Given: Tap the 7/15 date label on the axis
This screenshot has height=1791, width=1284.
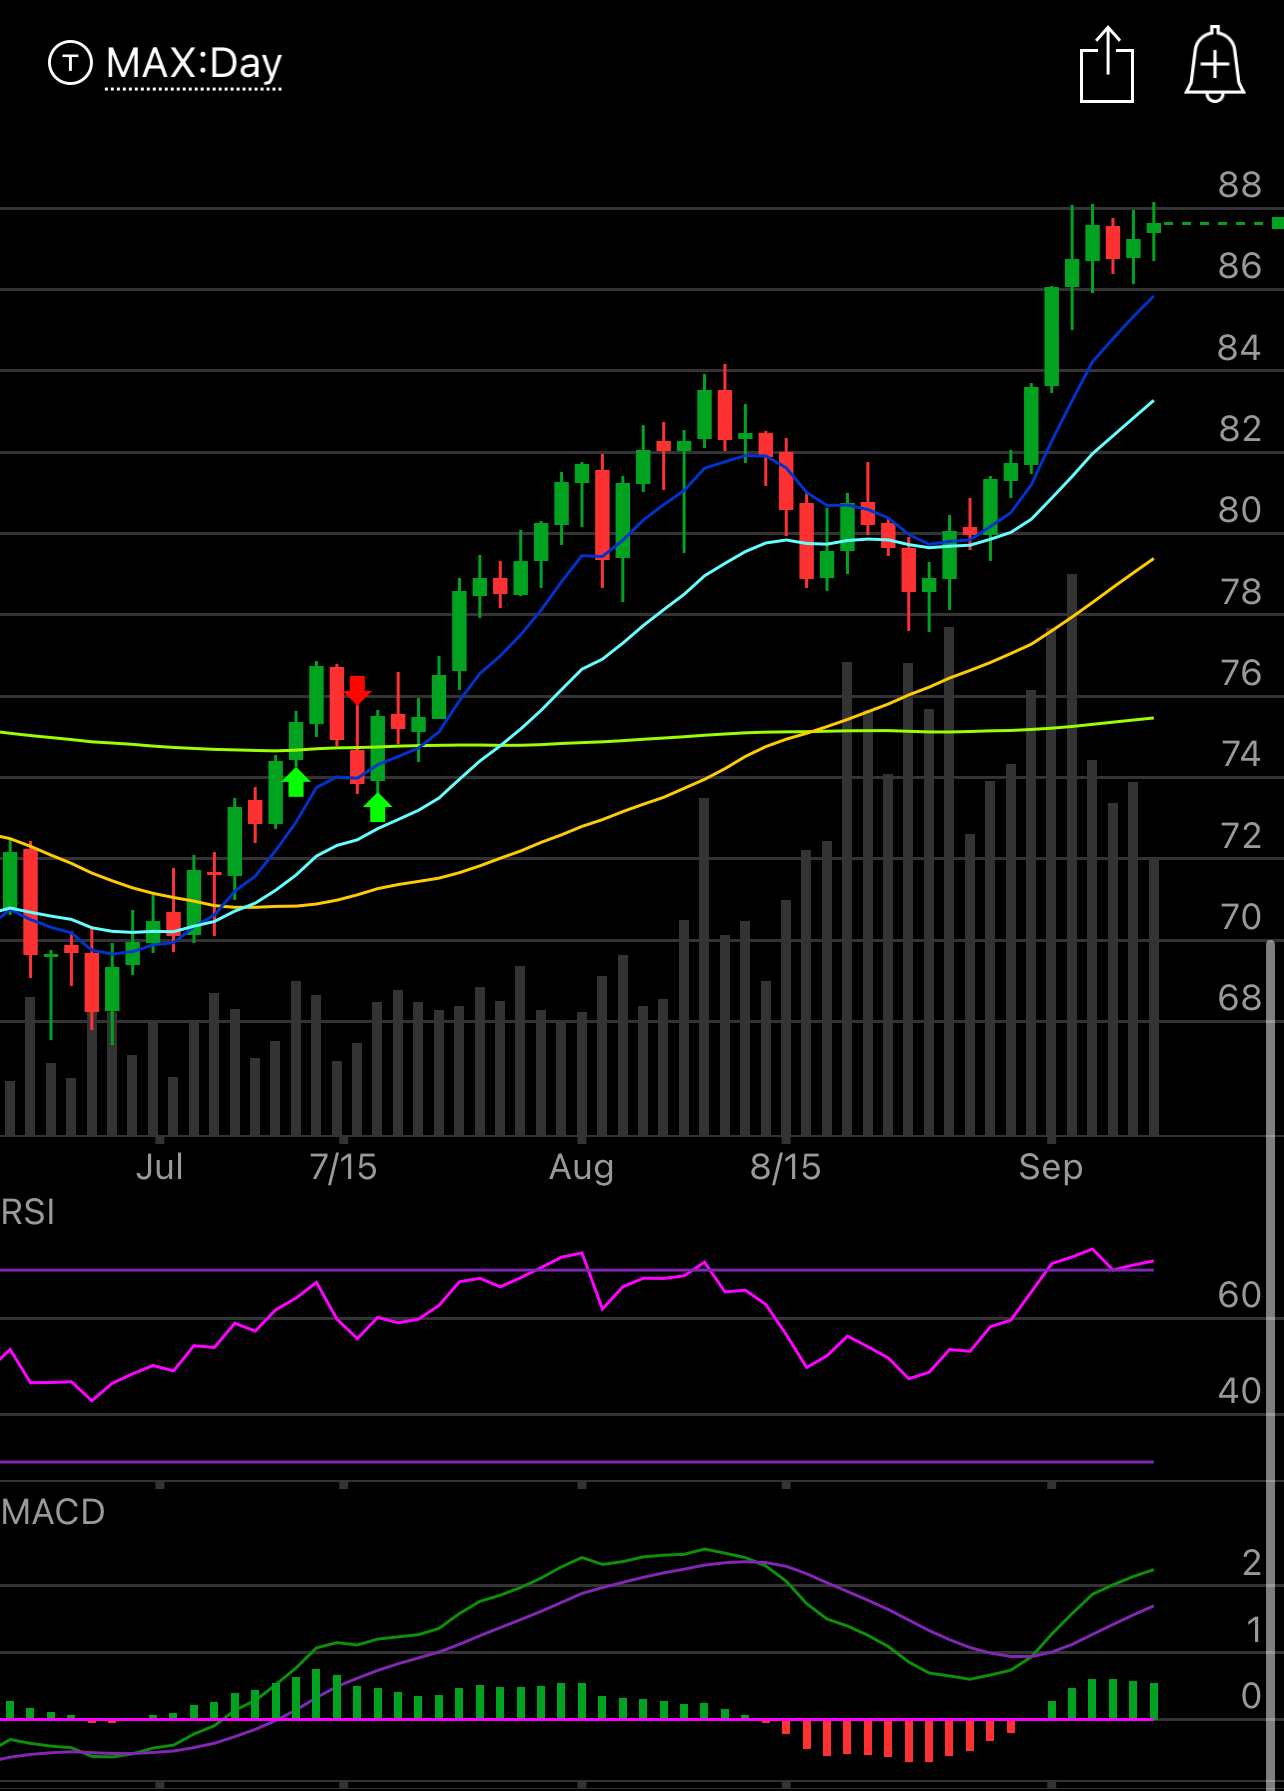Looking at the screenshot, I should pyautogui.click(x=343, y=1167).
